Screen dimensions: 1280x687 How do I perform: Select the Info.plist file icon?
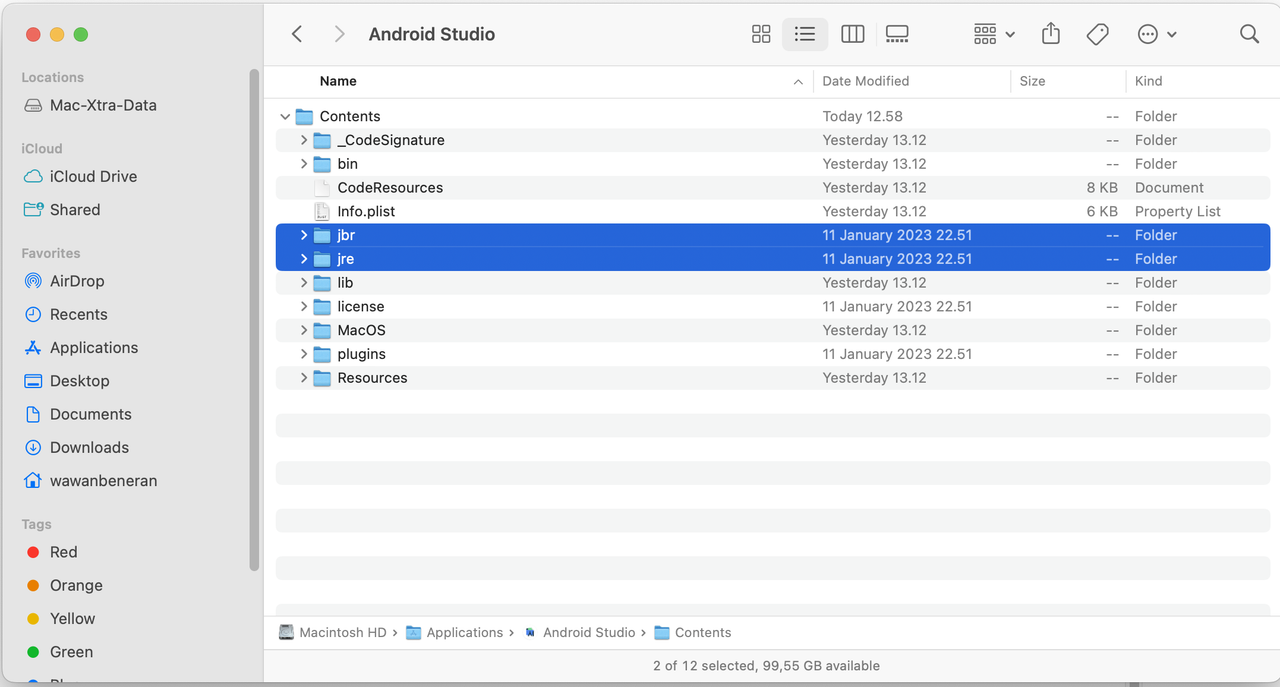[322, 211]
